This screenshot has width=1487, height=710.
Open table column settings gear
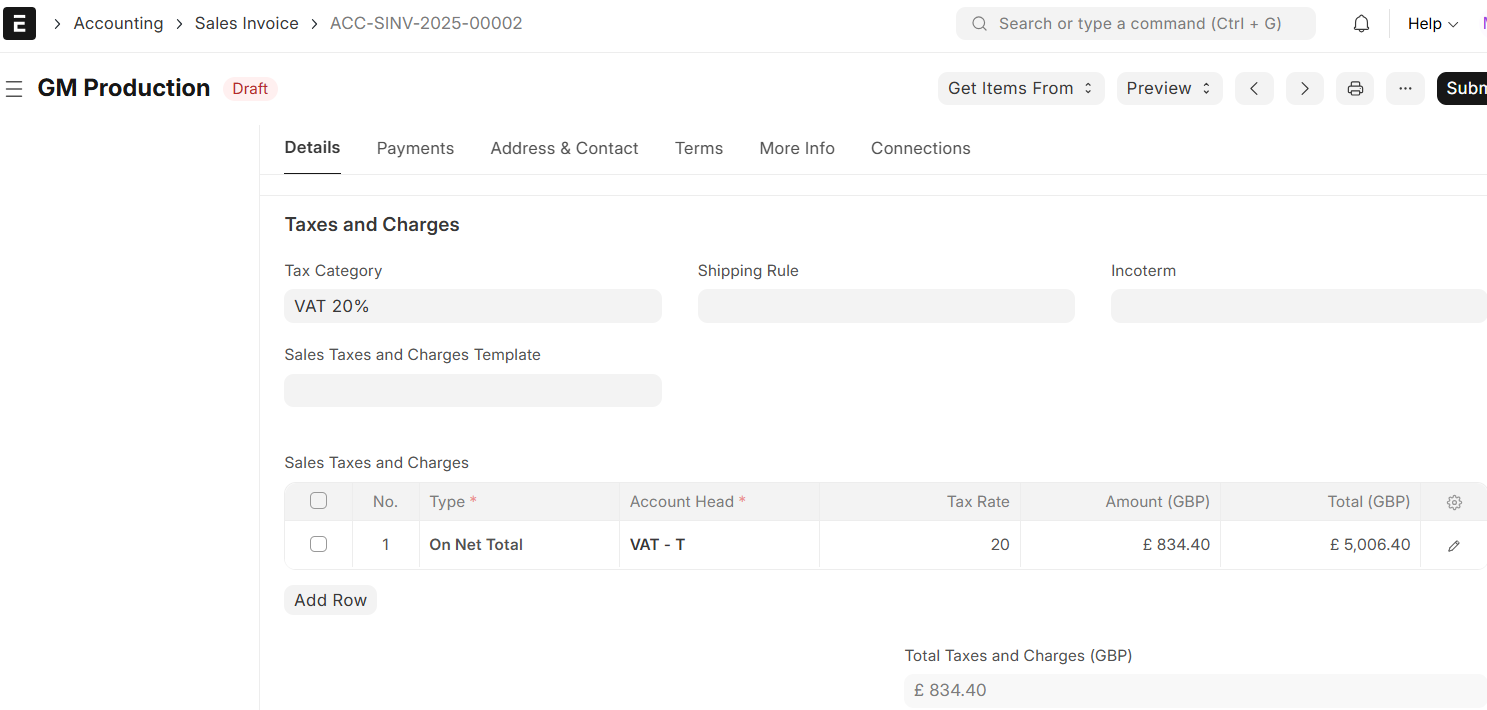(x=1454, y=502)
